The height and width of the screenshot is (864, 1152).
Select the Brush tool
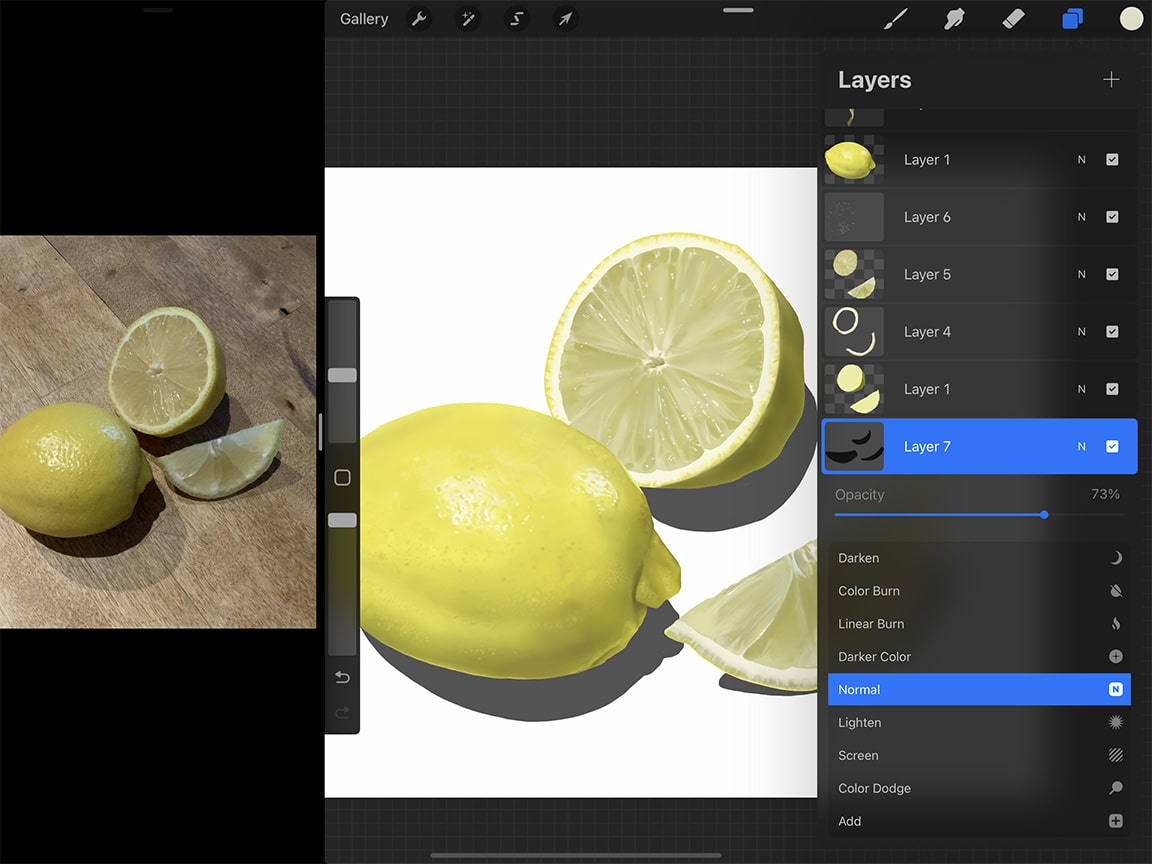[895, 18]
